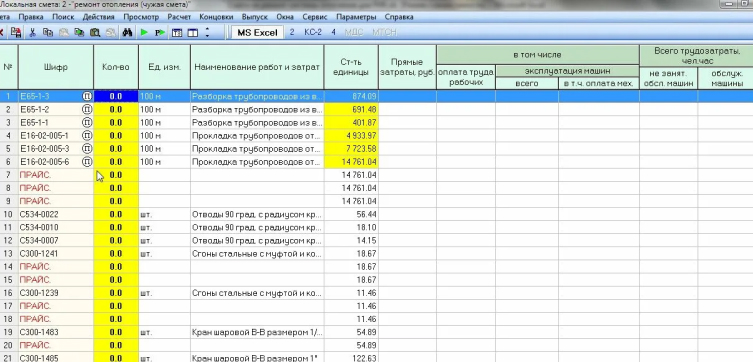Click the unit cost value 874.09

351,96
